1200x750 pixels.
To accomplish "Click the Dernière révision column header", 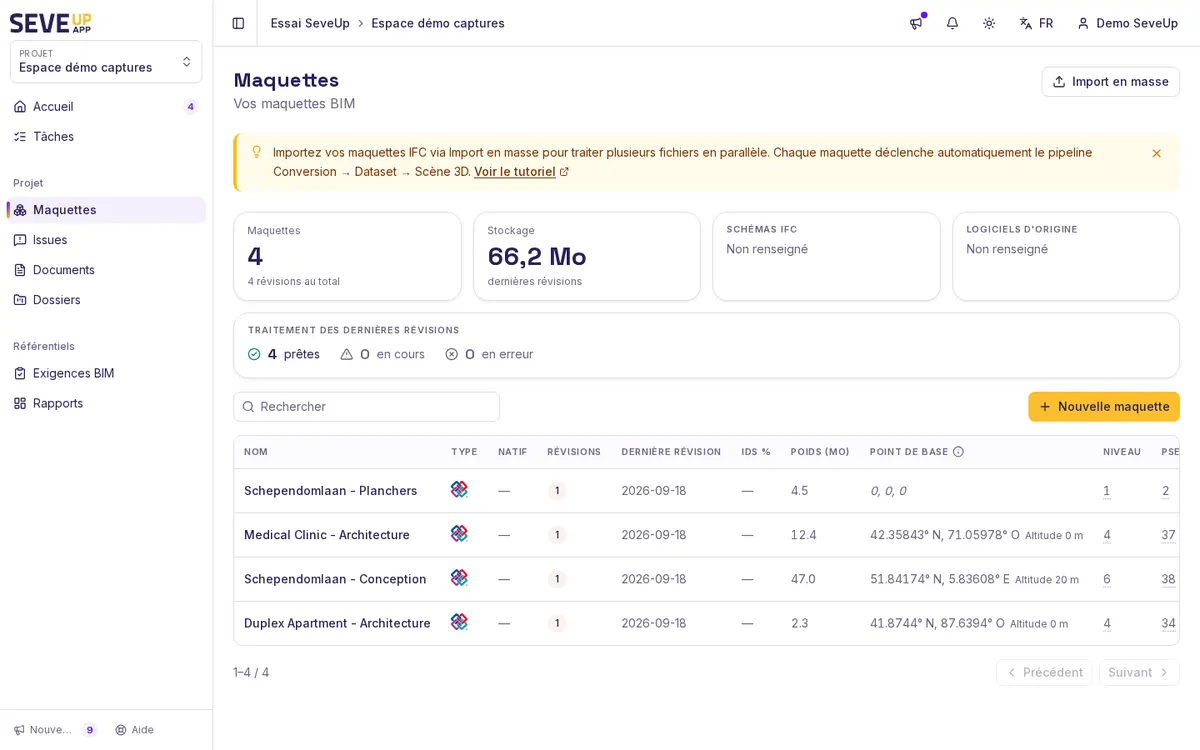I will pyautogui.click(x=671, y=452).
